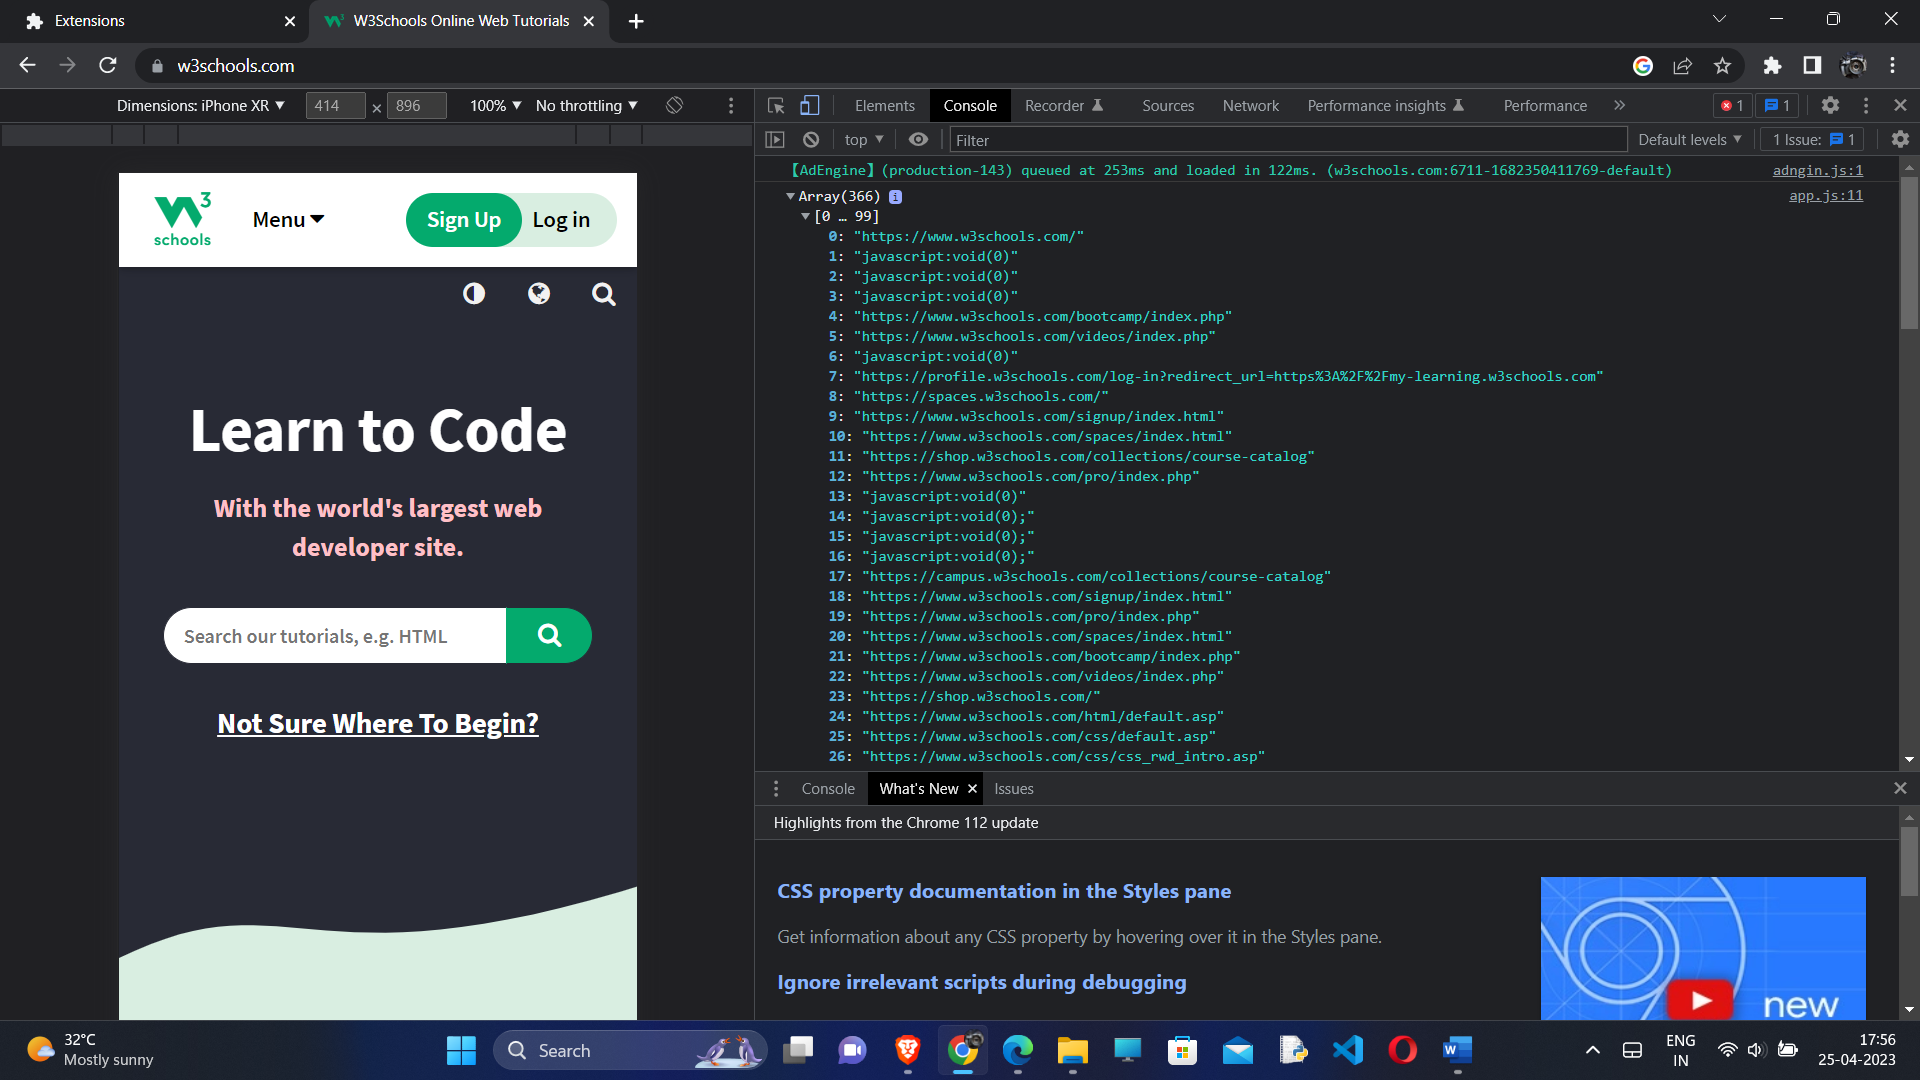
Task: Switch to the Recorder tab
Action: (1064, 105)
